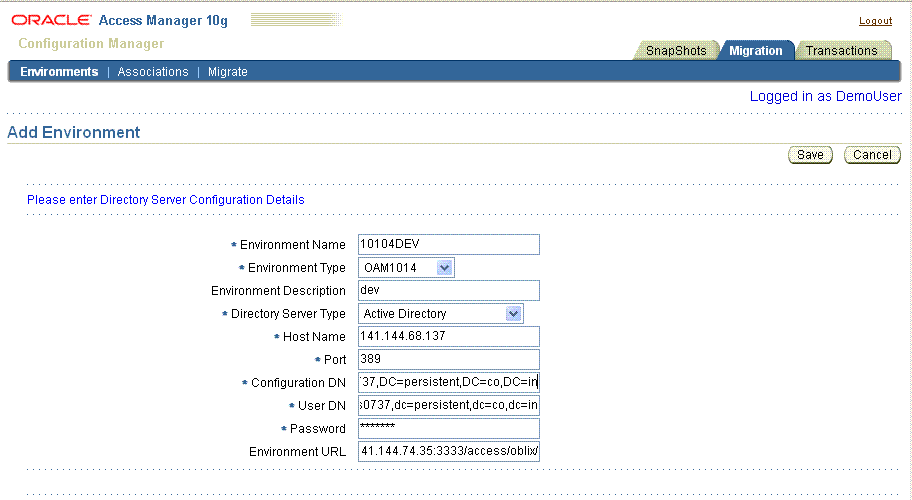Select the User DN input field

pos(448,405)
